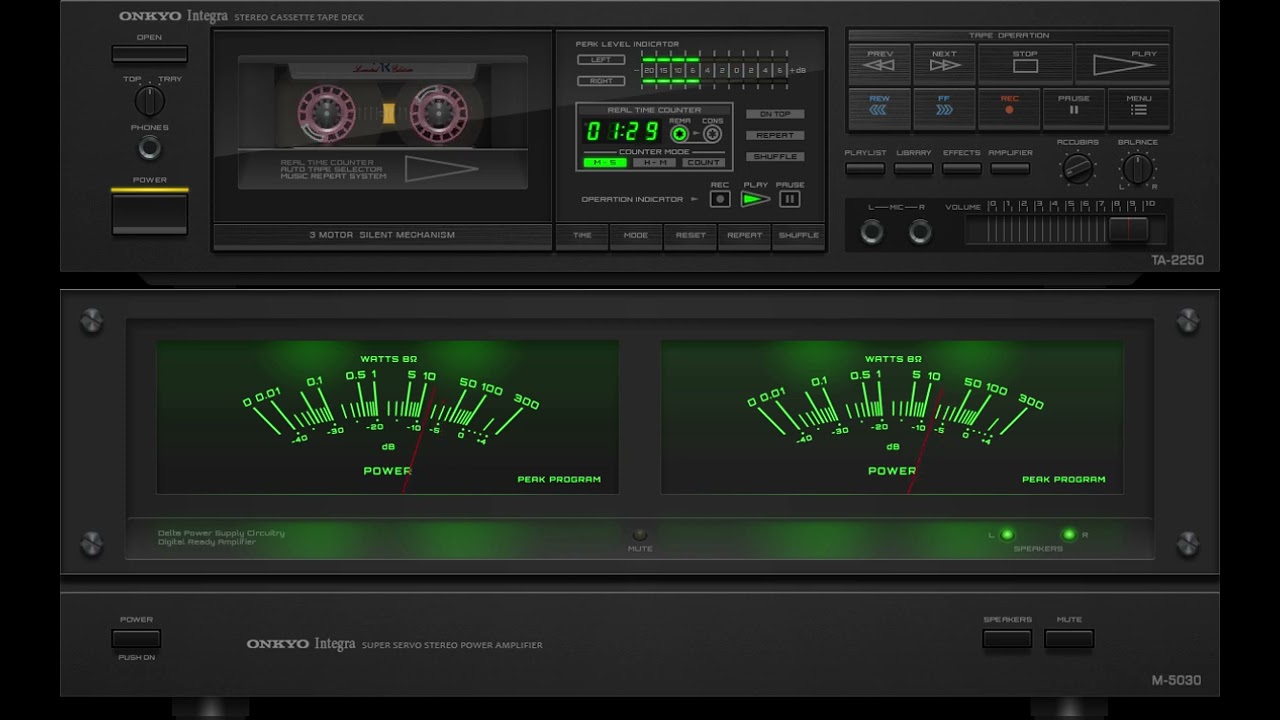Stop tape playback with STOP
Viewport: 1280px width, 720px height.
[1025, 64]
